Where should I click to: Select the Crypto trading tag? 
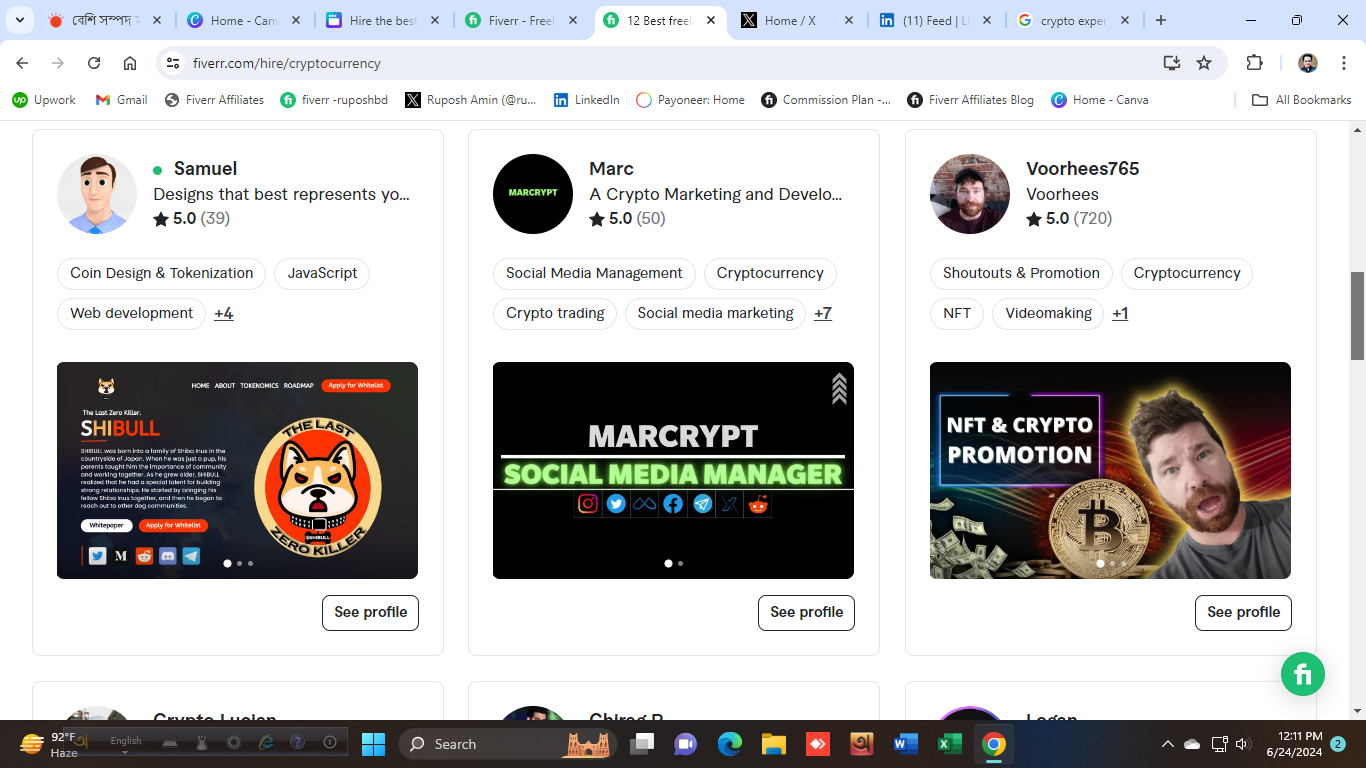point(555,313)
